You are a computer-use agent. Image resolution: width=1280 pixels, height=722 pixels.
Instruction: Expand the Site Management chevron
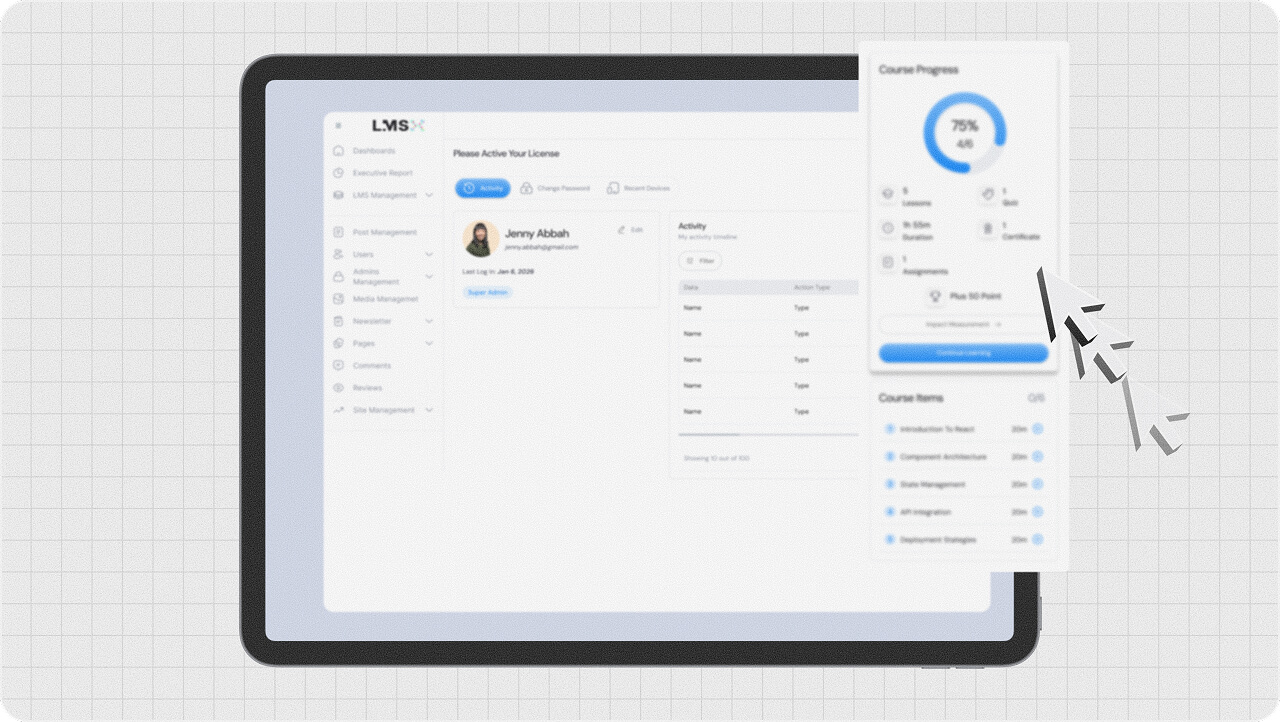[429, 410]
